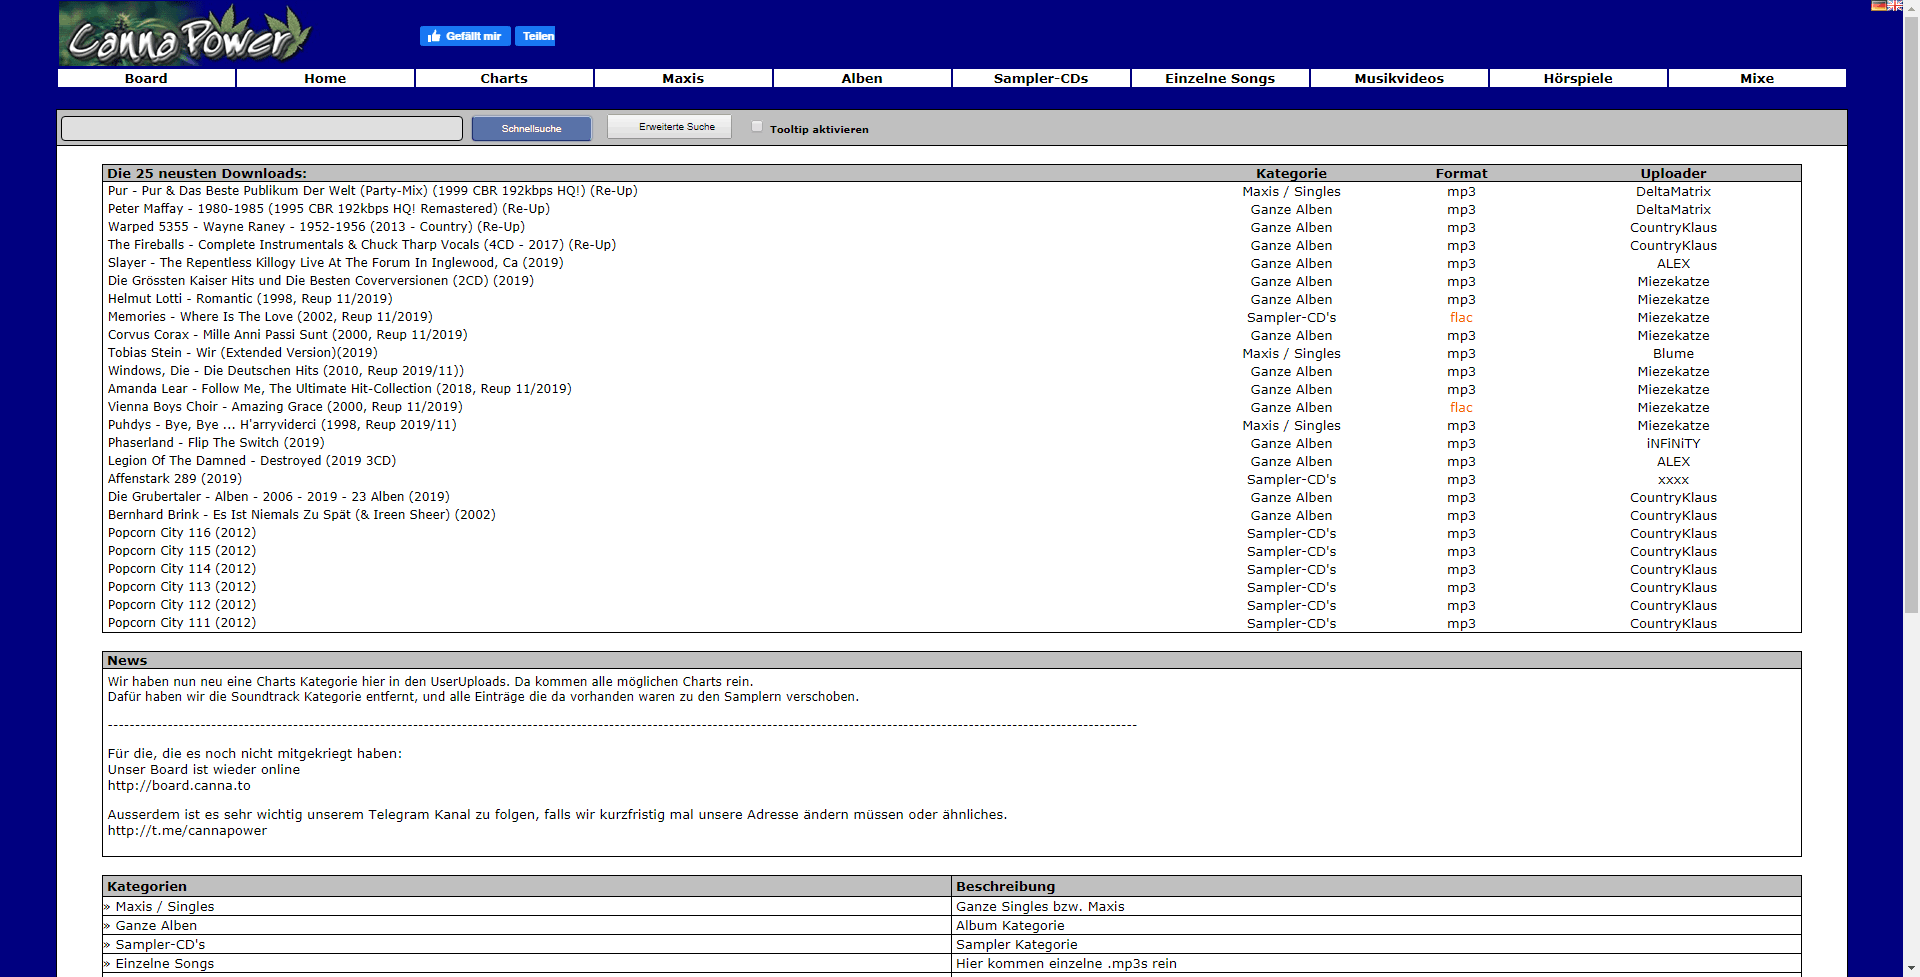Viewport: 1920px width, 977px height.
Task: Open Puhdys - Bye, Bye entry
Action: click(282, 425)
